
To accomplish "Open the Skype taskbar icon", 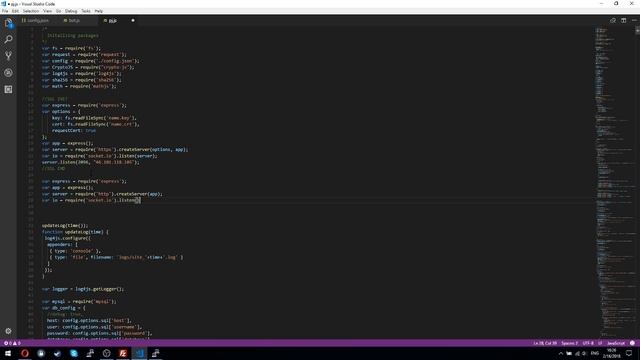I will pyautogui.click(x=73, y=353).
